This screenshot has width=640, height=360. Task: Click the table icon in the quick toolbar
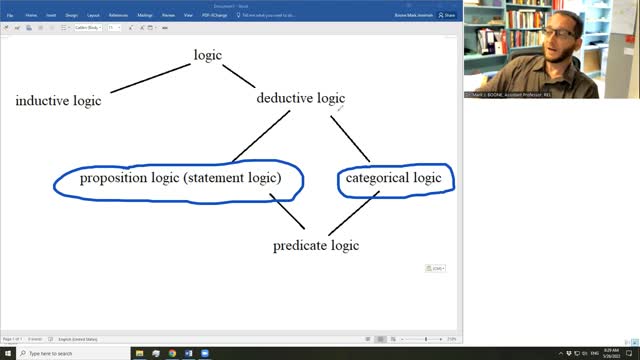click(x=151, y=28)
